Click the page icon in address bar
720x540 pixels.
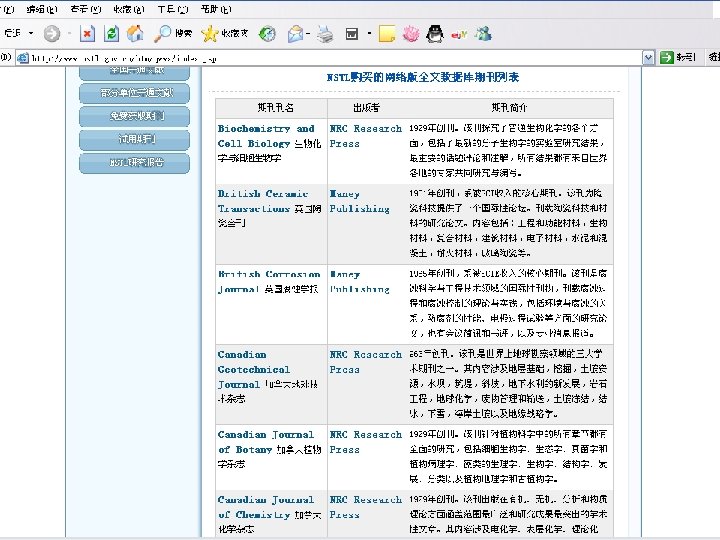[22, 58]
